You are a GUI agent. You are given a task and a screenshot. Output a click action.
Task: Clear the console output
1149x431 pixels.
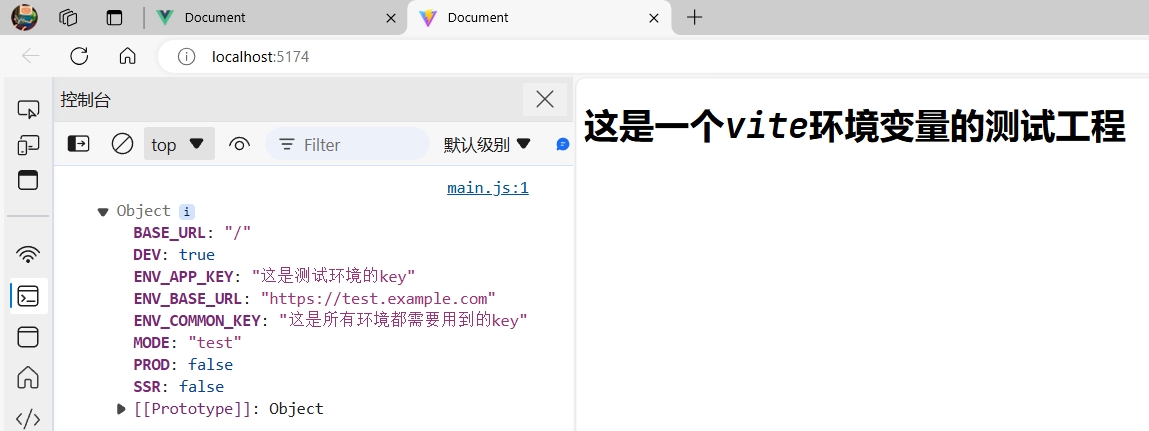(122, 144)
